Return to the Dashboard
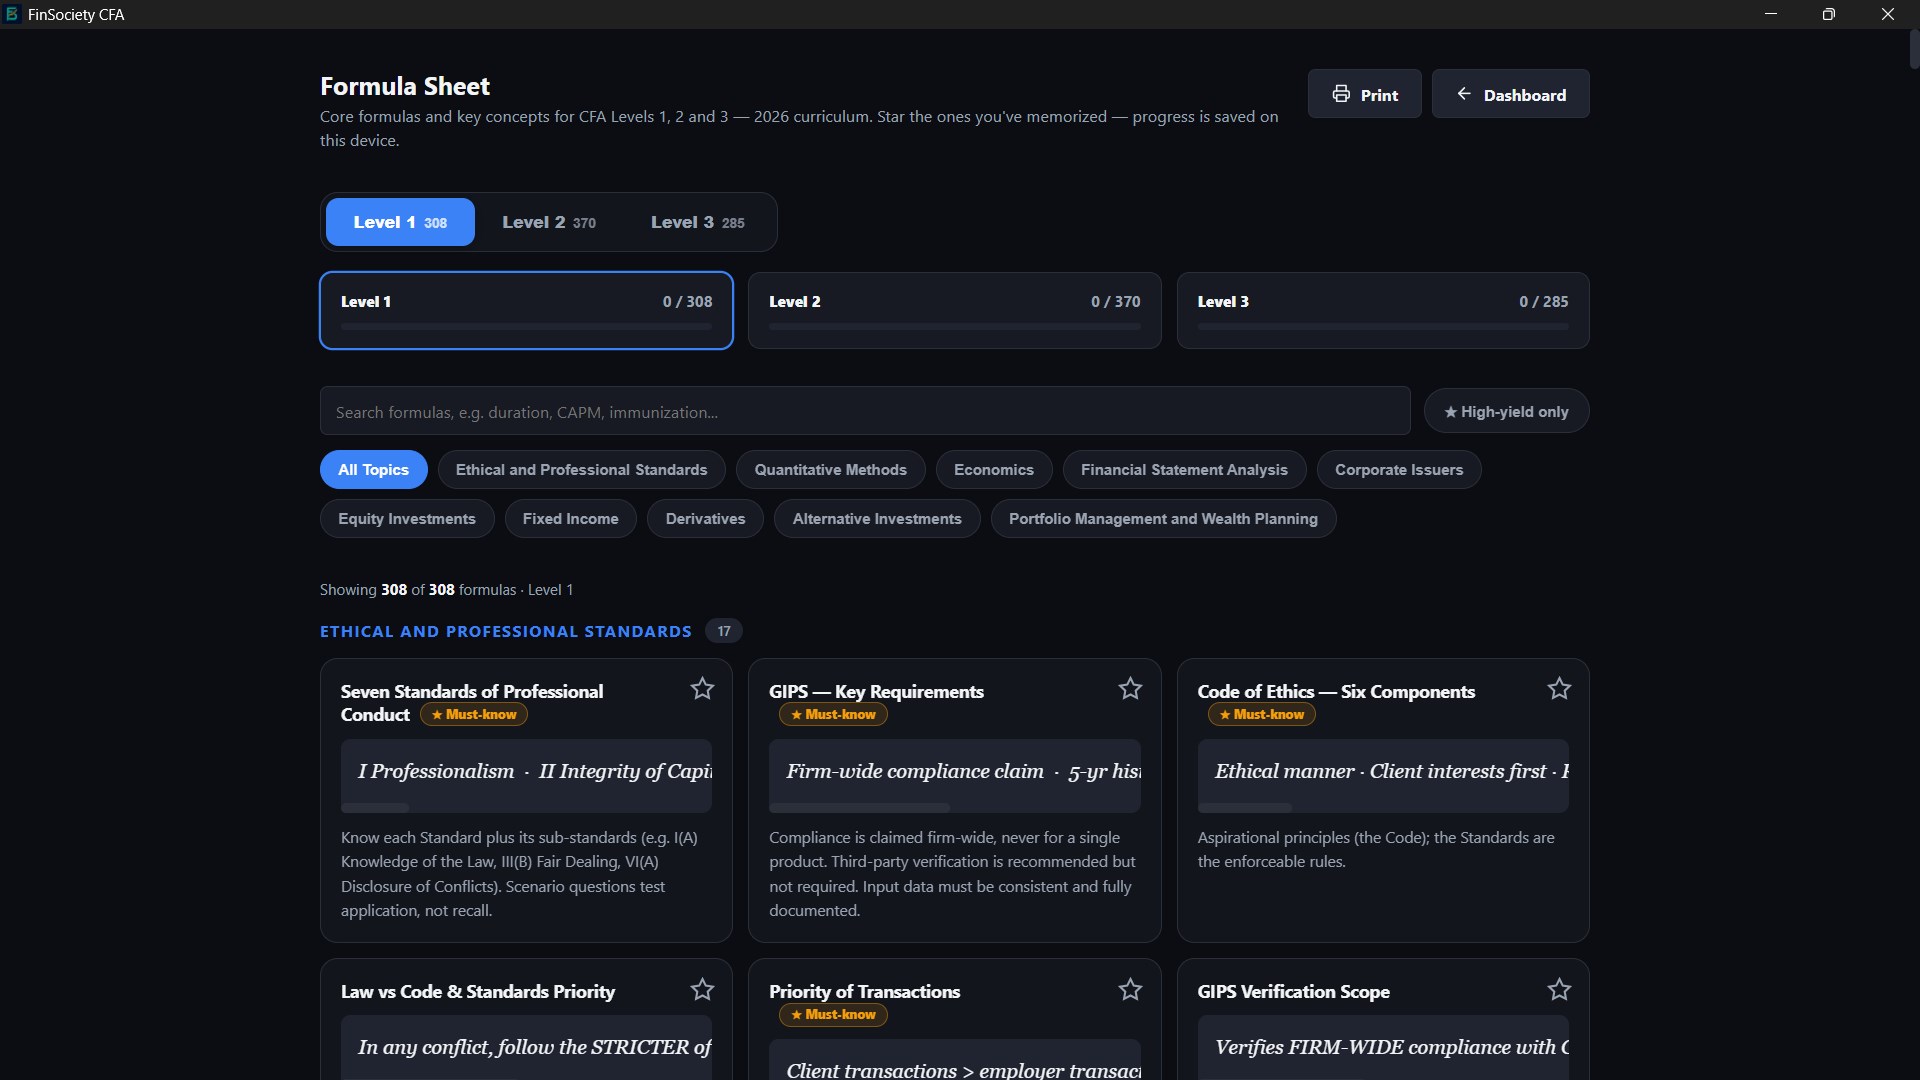 coord(1510,94)
